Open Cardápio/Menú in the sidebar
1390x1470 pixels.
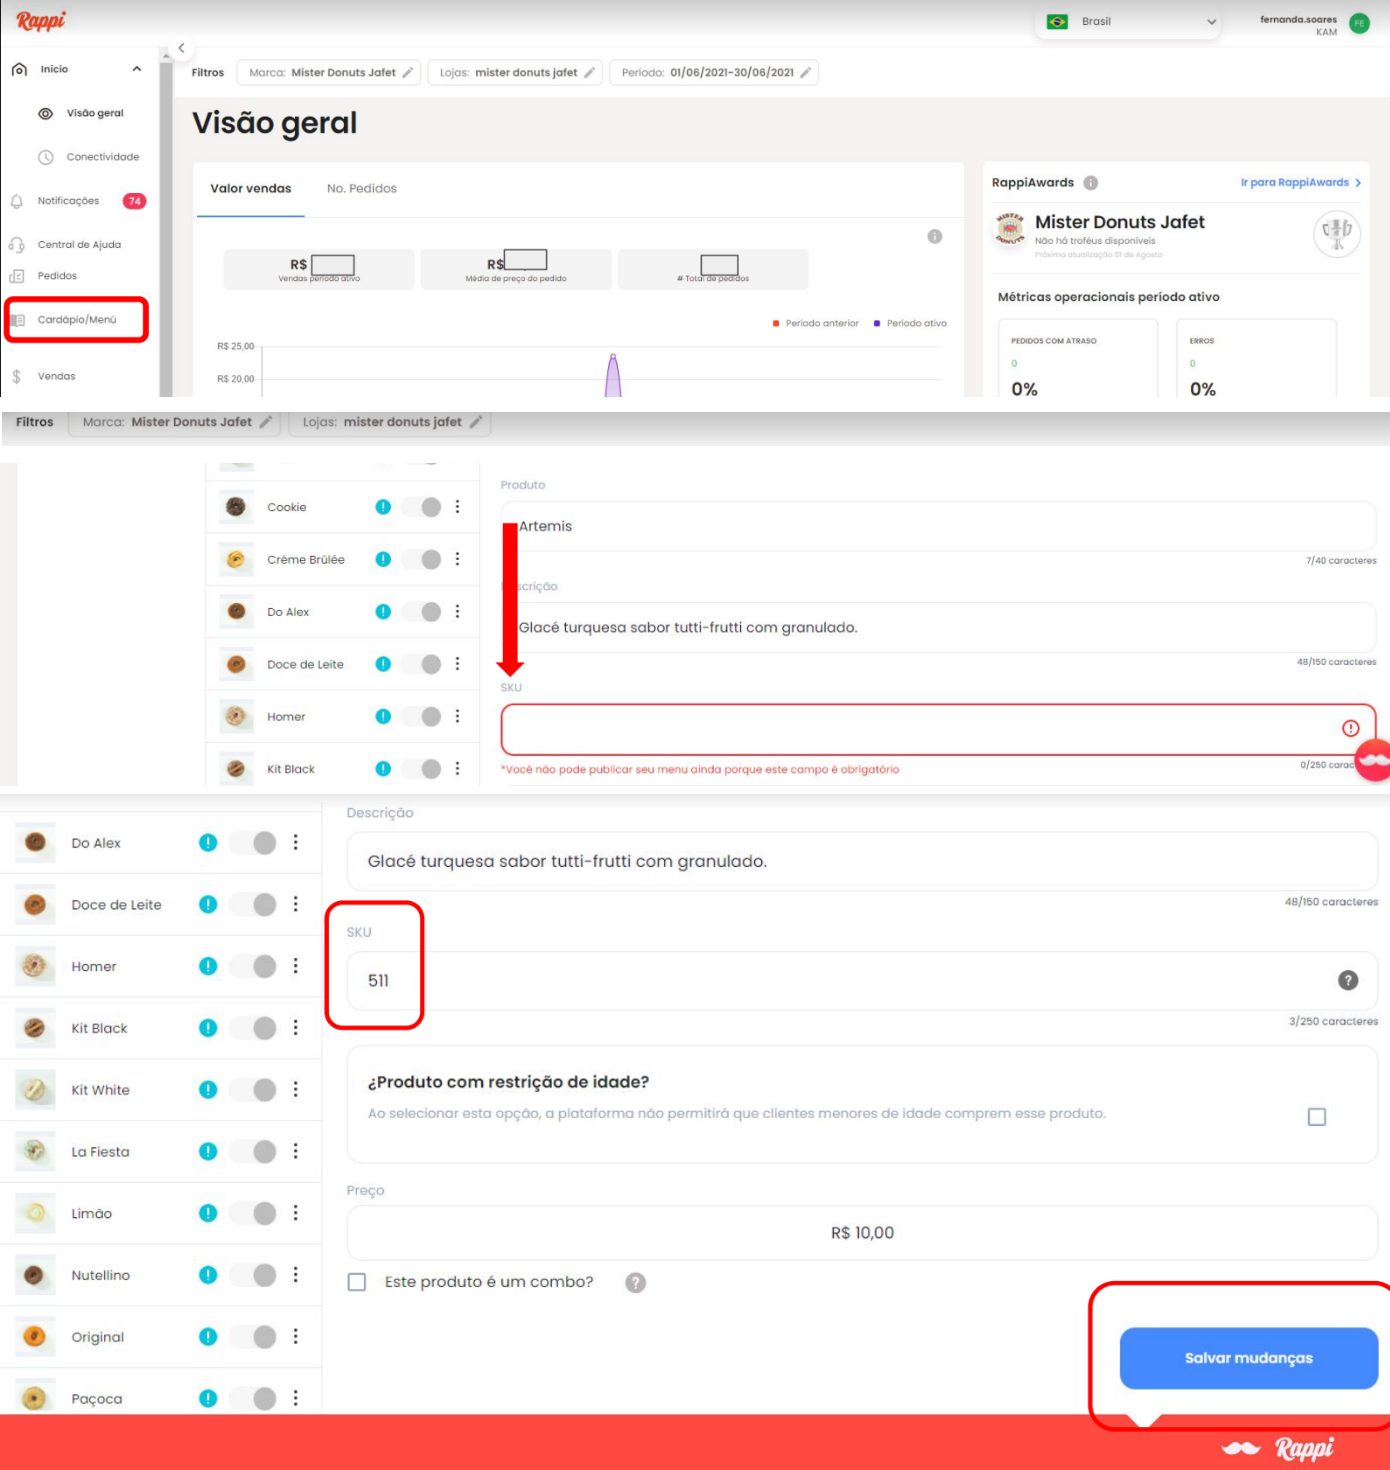pyautogui.click(x=77, y=320)
